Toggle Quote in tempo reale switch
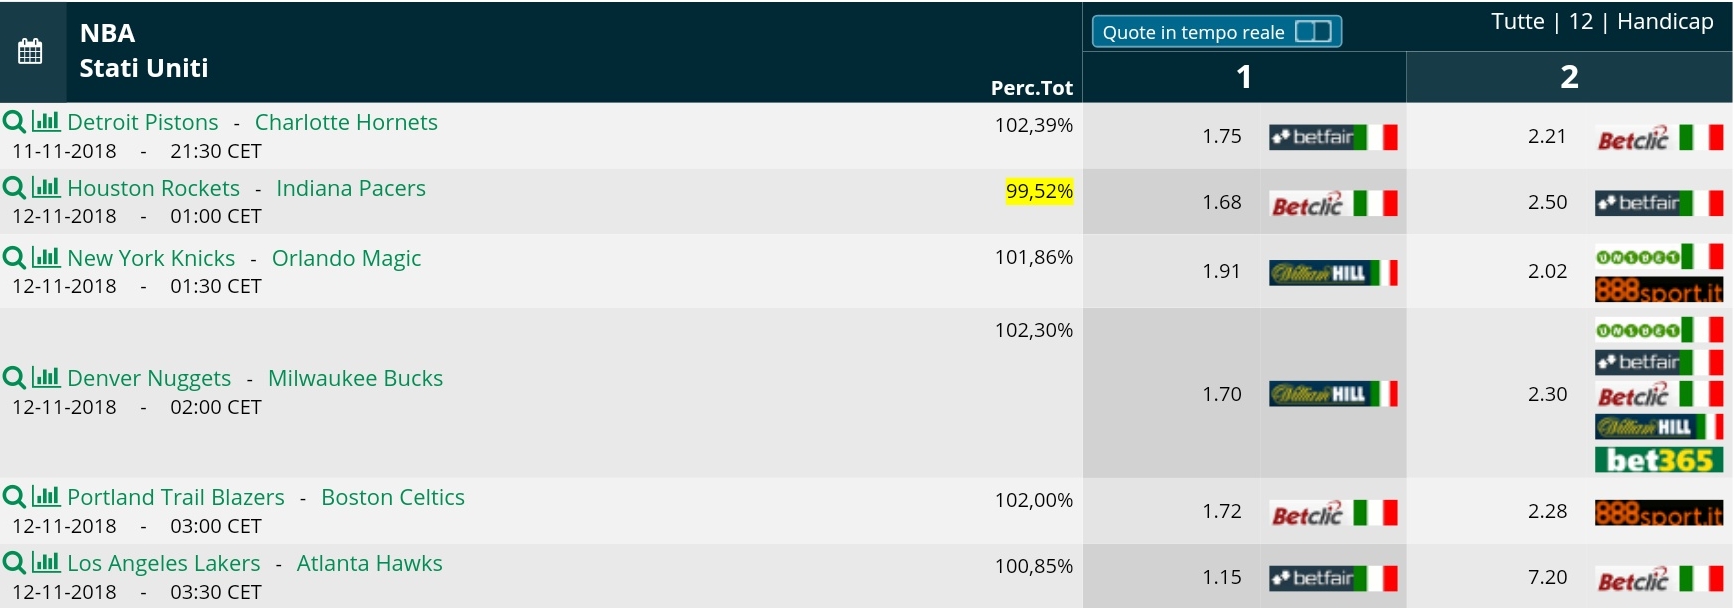Image resolution: width=1734 pixels, height=608 pixels. [x=1313, y=32]
